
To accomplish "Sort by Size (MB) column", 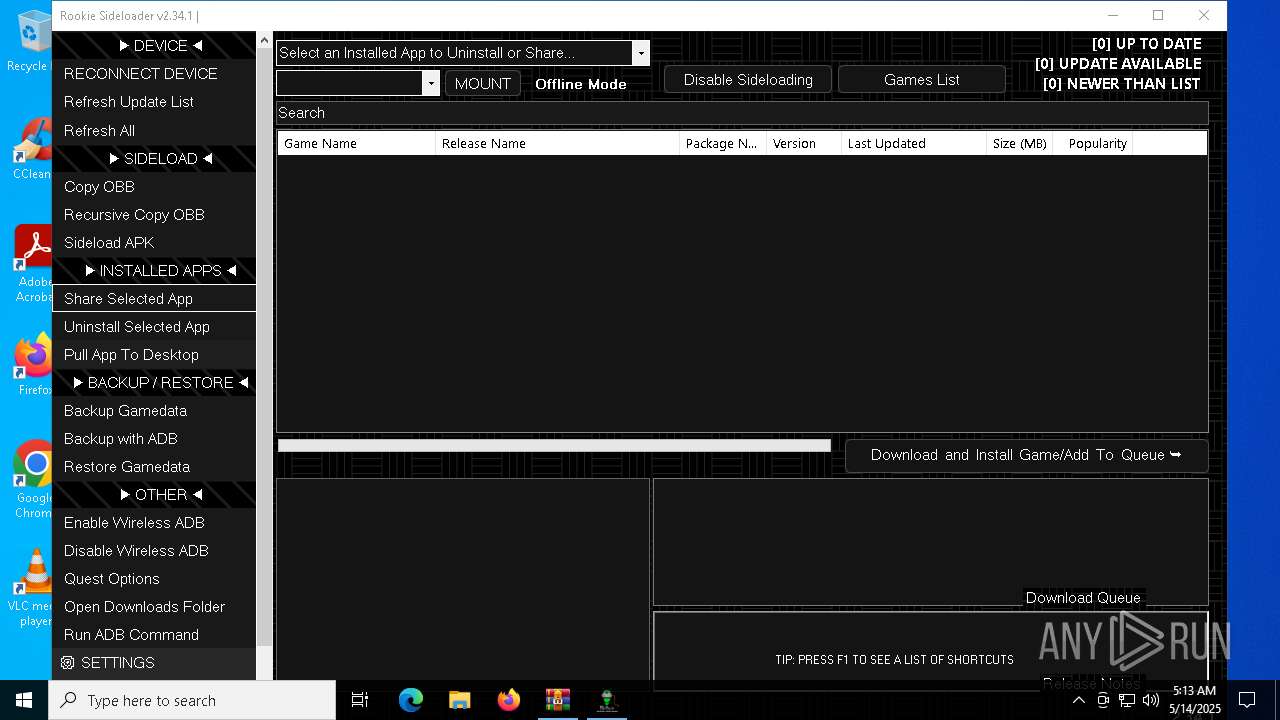I will (1020, 143).
